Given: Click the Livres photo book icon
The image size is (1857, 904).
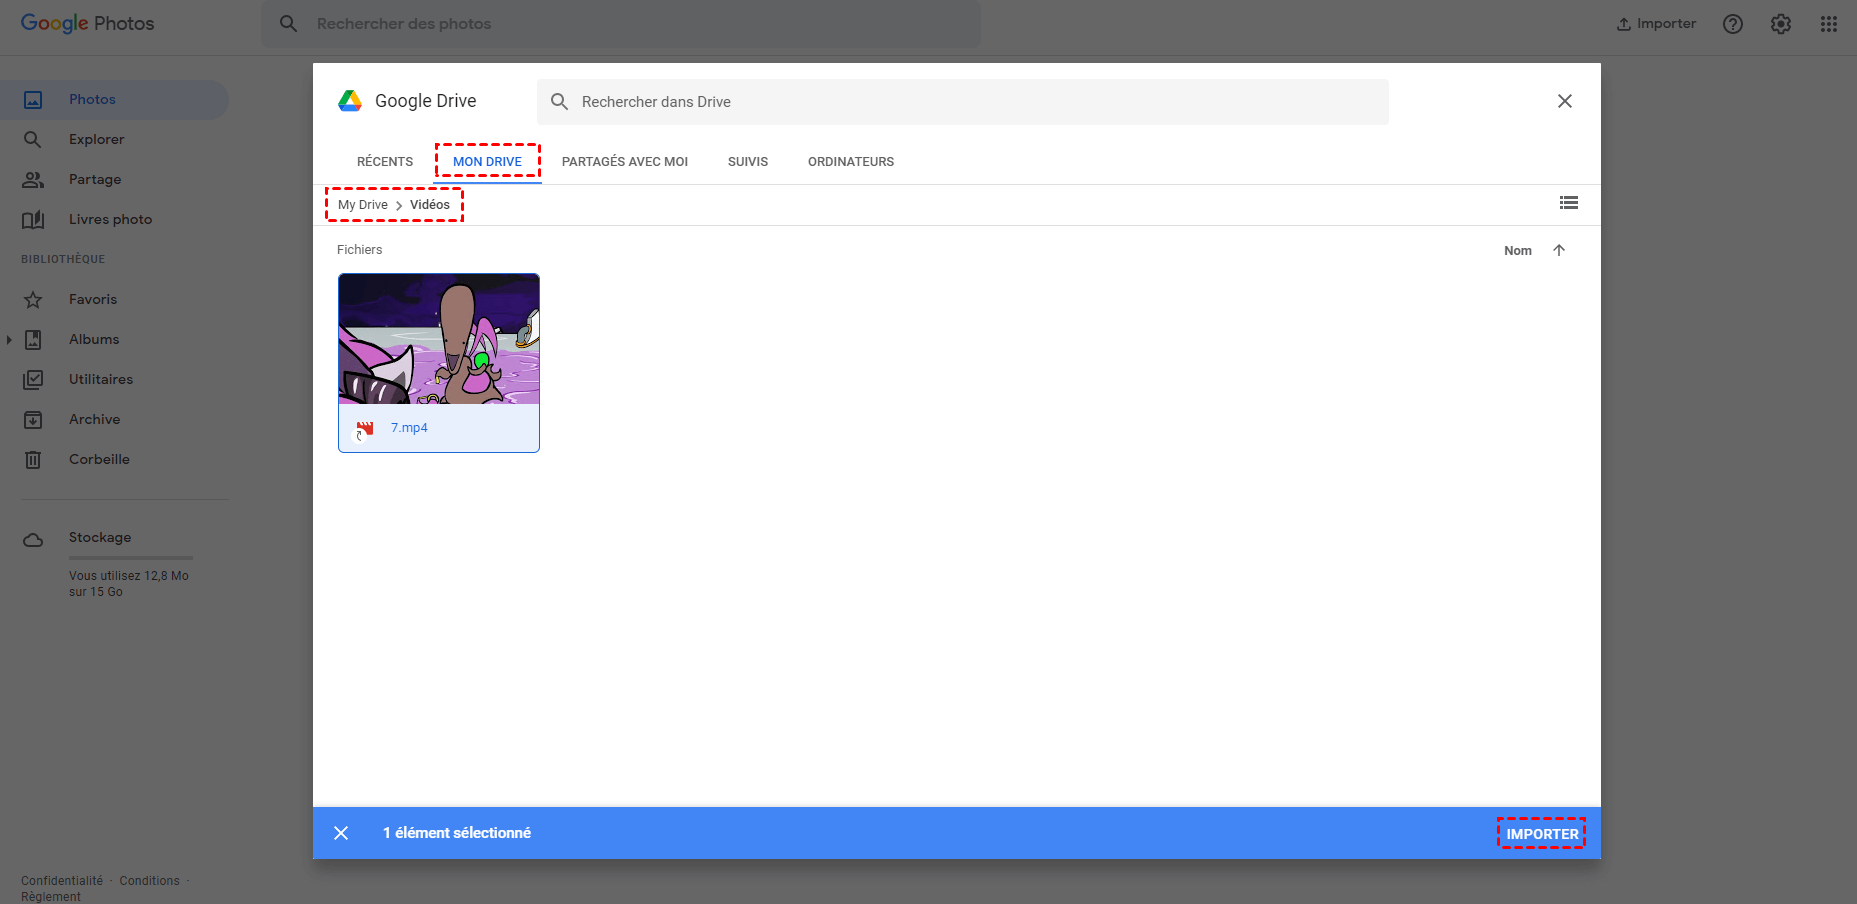Looking at the screenshot, I should [x=33, y=220].
